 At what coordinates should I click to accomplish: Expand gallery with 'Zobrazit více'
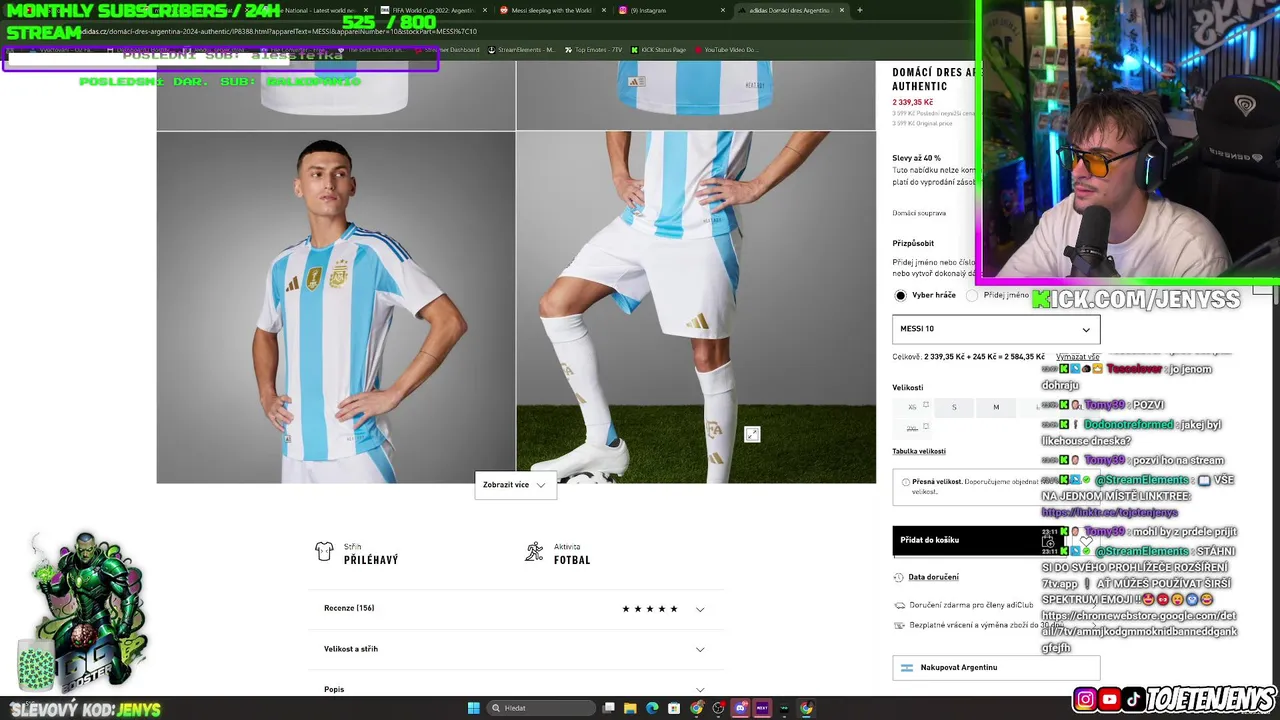click(x=515, y=485)
